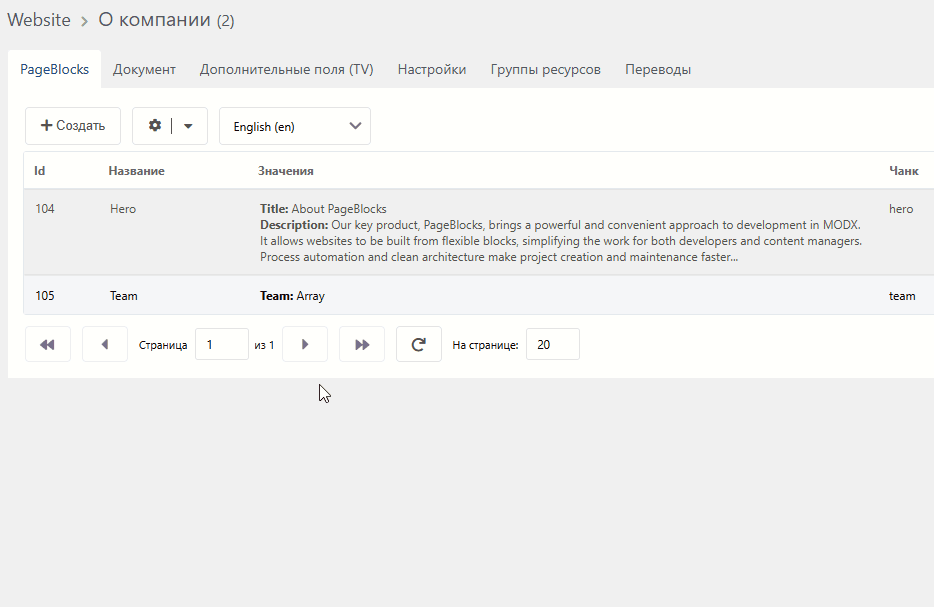934x607 pixels.
Task: Jump to last page with double-right arrow
Action: coord(362,344)
